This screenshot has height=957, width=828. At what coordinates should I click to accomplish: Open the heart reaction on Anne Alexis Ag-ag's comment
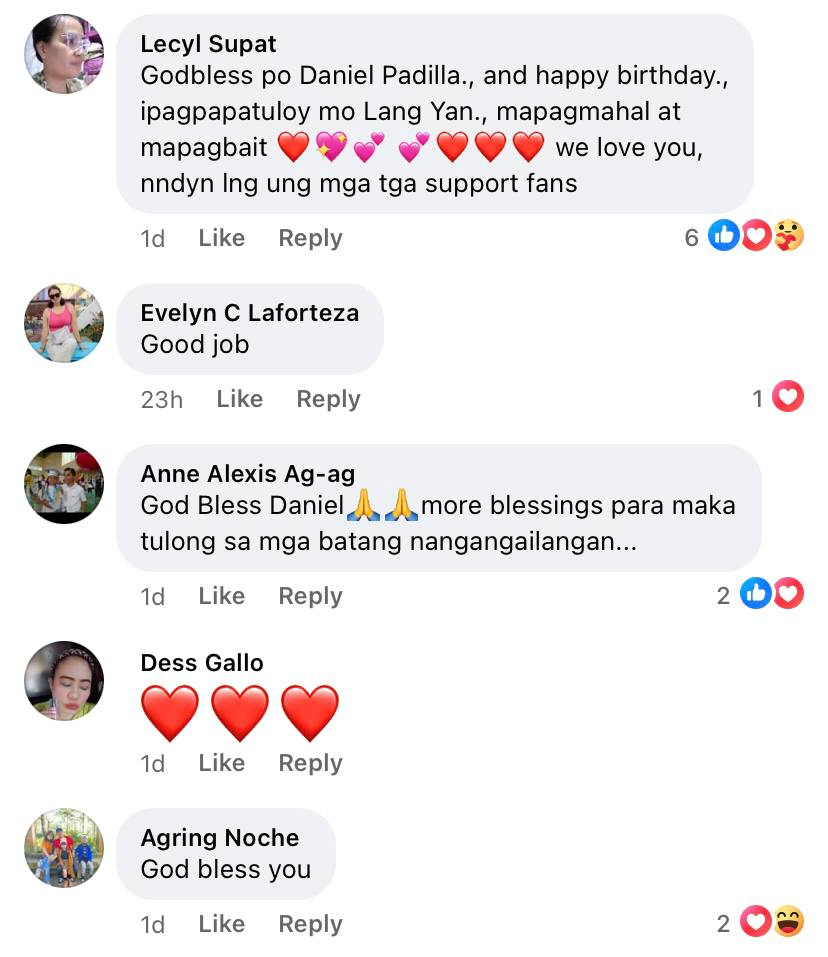pos(788,593)
